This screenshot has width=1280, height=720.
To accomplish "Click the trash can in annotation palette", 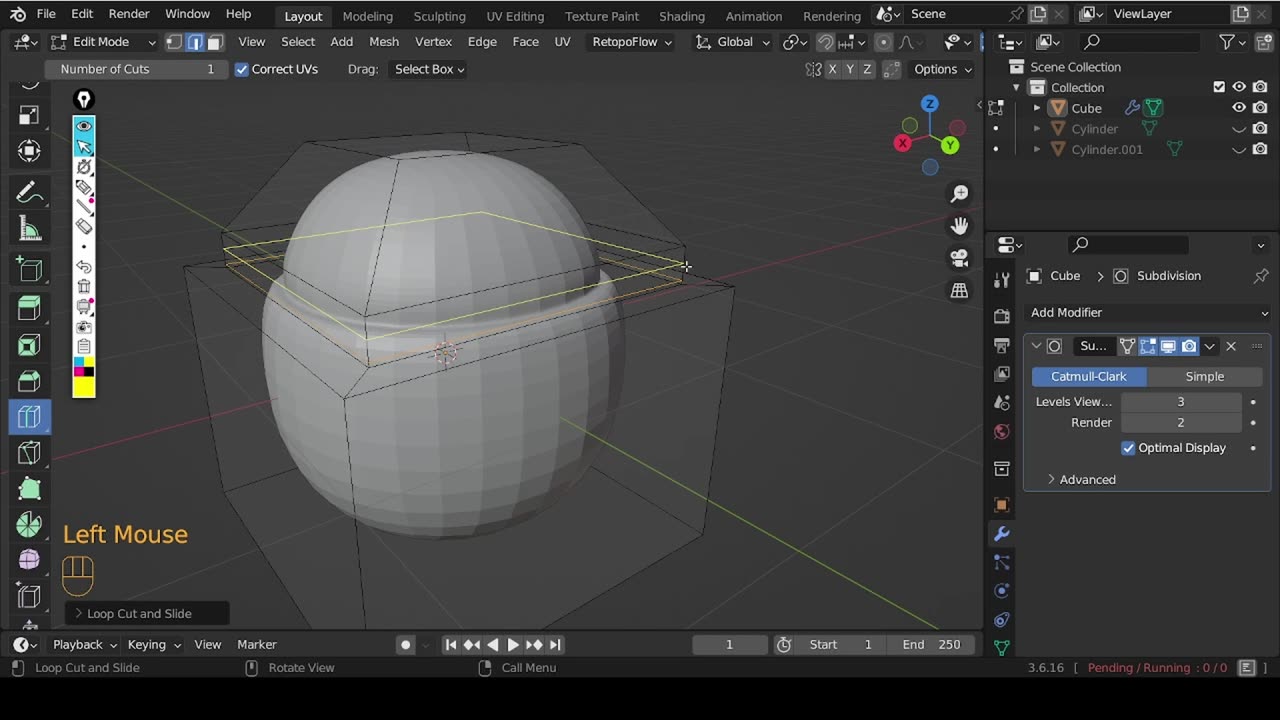I will (x=84, y=286).
